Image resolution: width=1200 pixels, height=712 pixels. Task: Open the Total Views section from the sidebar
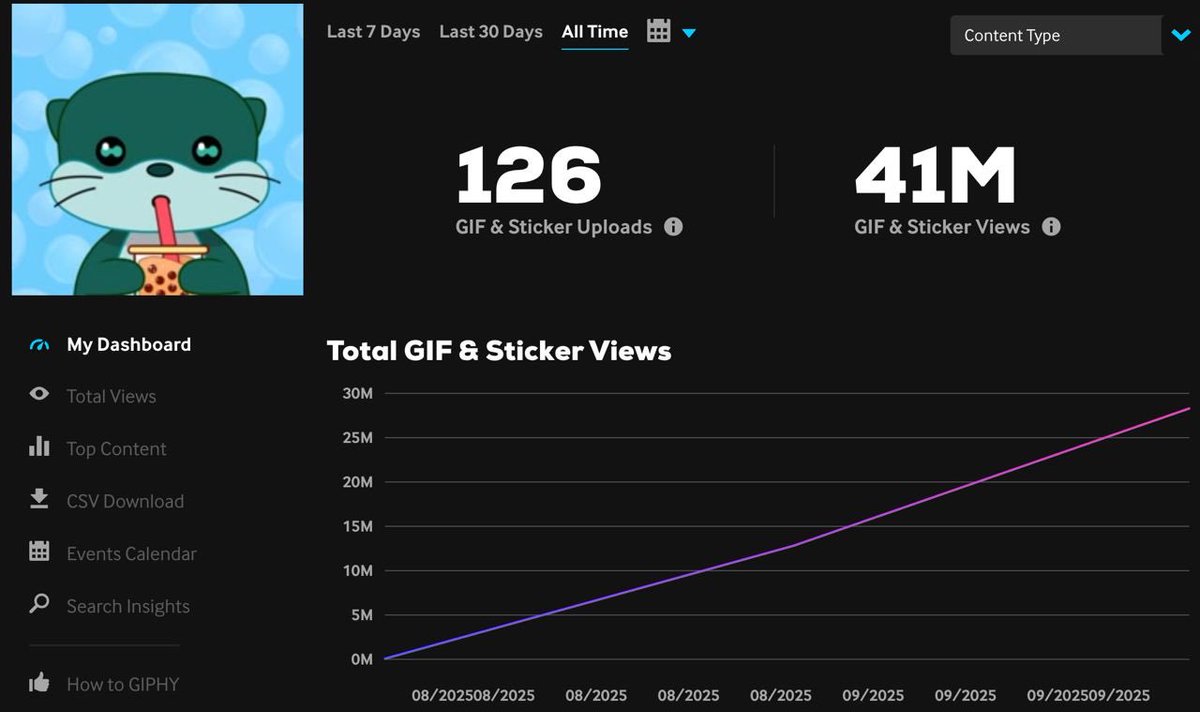click(x=110, y=396)
